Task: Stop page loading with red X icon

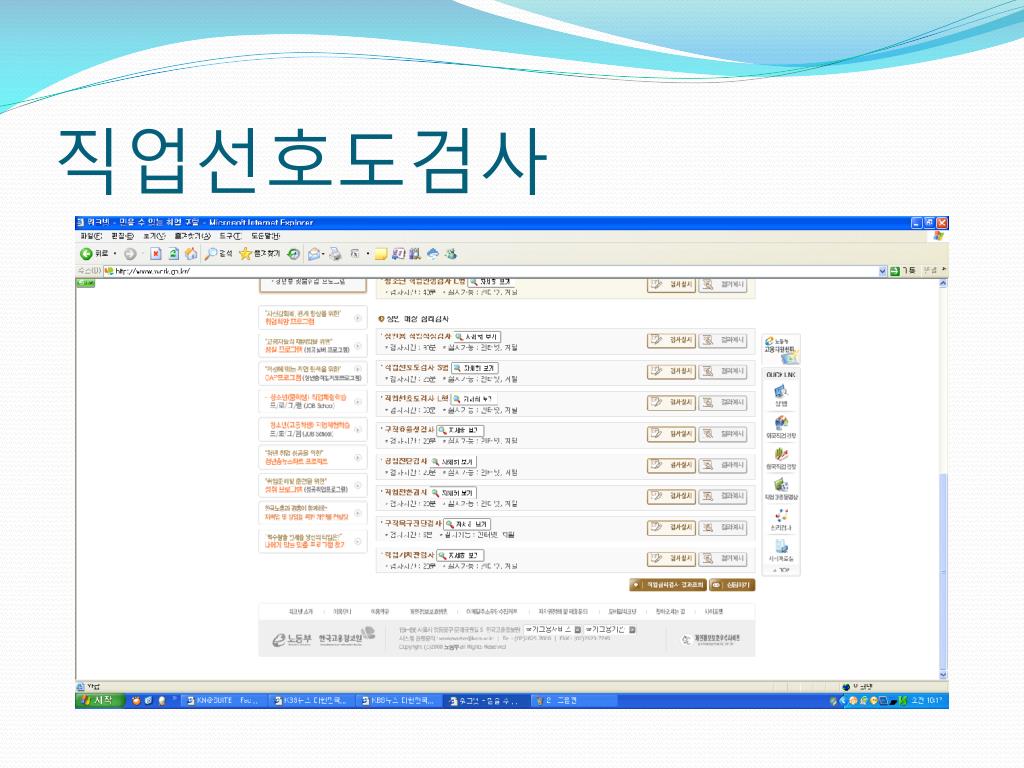Action: 155,254
